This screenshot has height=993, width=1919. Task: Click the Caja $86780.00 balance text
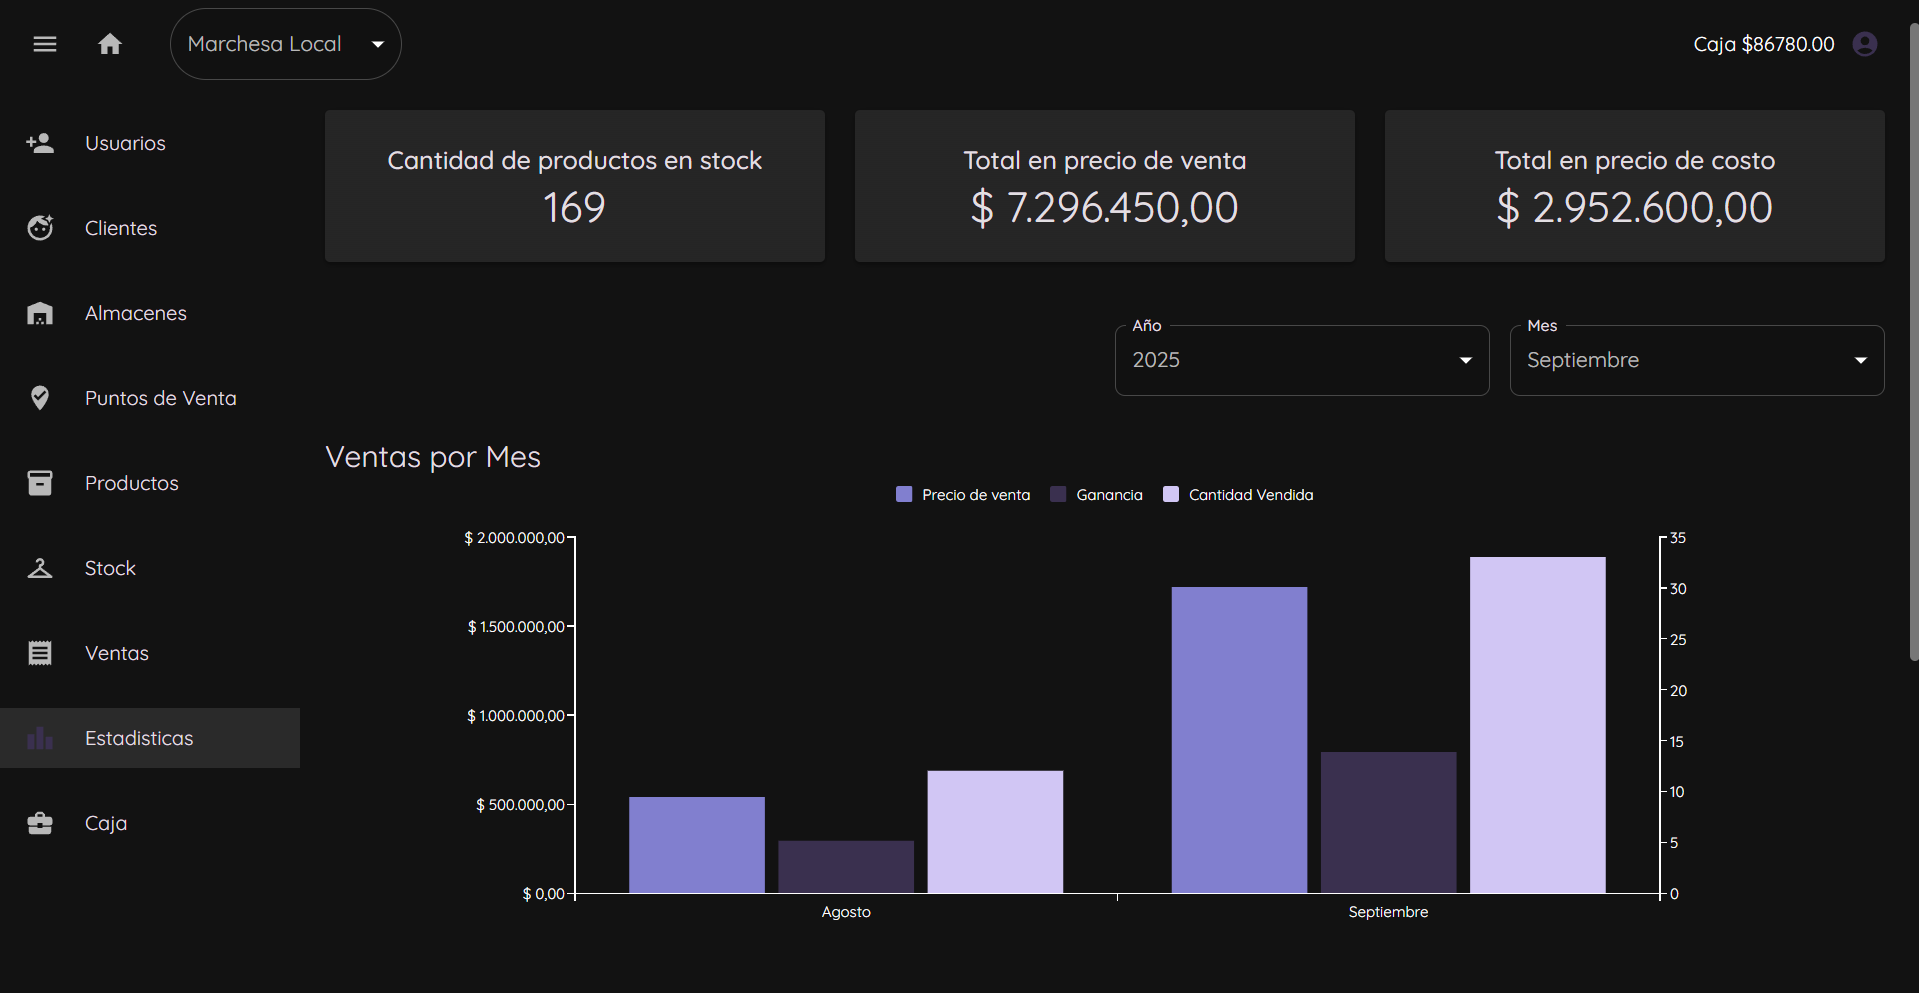[x=1763, y=44]
